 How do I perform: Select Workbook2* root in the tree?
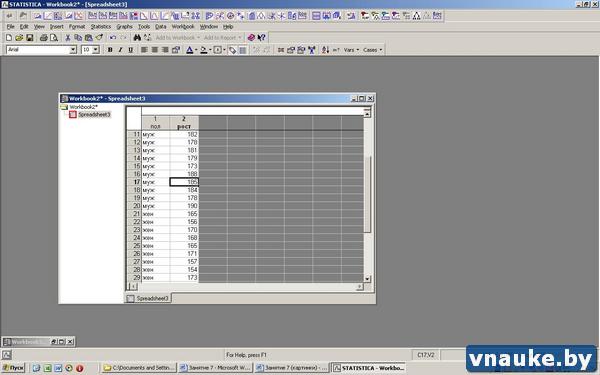83,107
